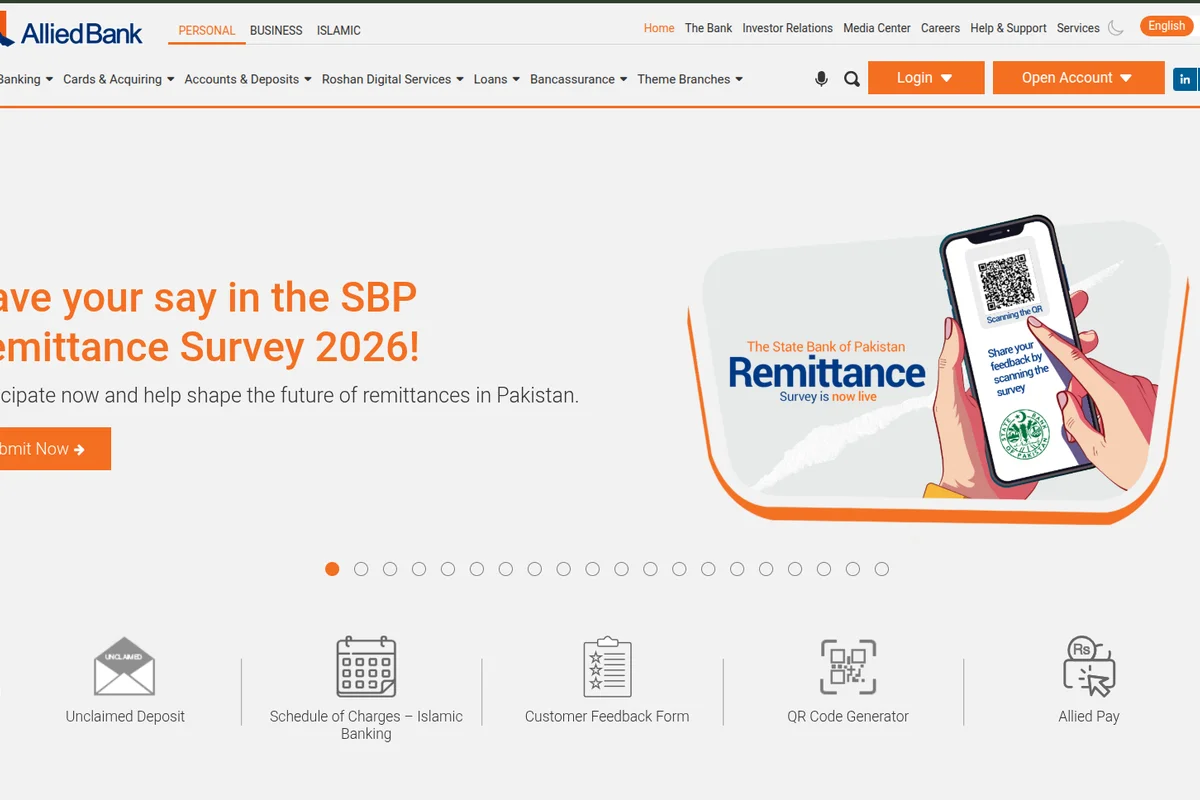Open search using the magnifier icon

pyautogui.click(x=851, y=78)
